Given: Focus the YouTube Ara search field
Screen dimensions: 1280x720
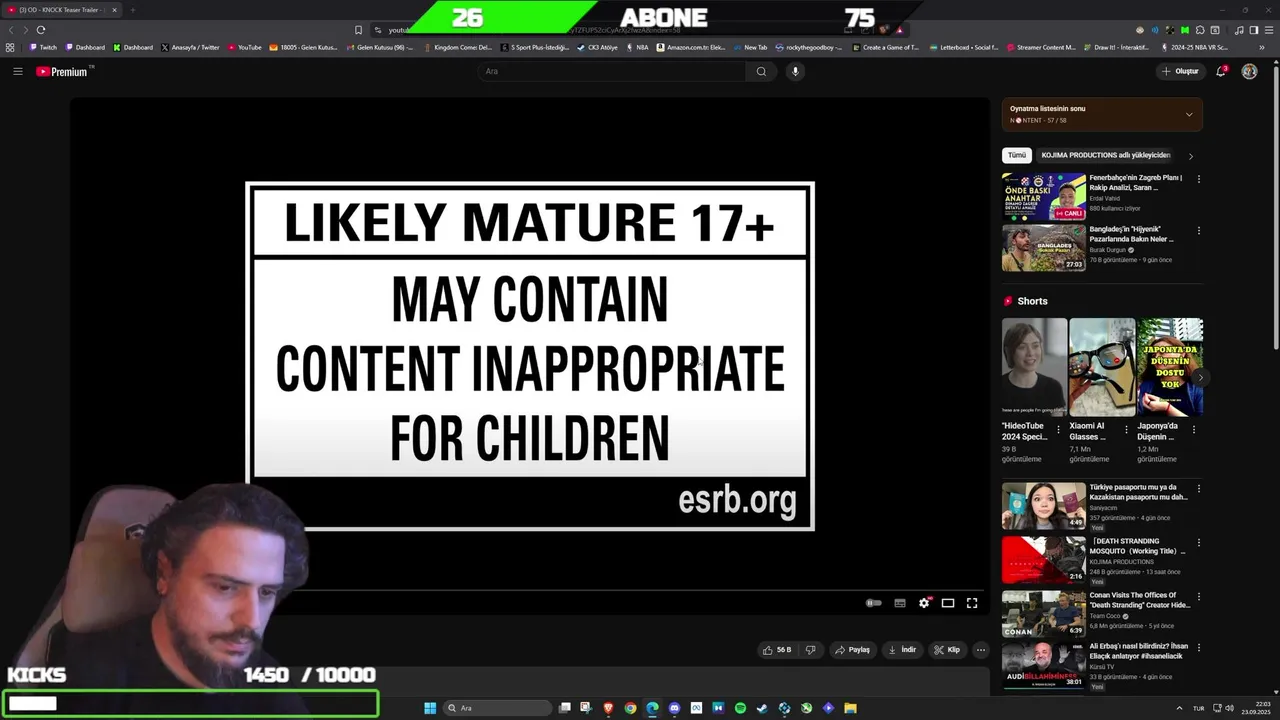Looking at the screenshot, I should (x=612, y=71).
